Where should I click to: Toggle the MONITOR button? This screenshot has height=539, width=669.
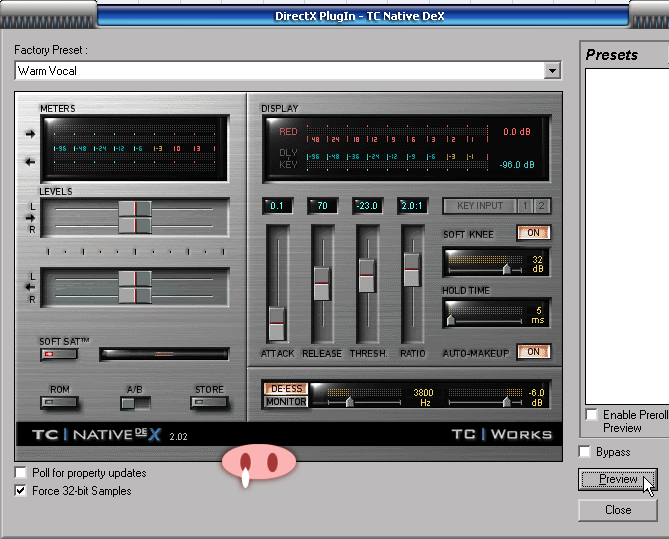(286, 402)
